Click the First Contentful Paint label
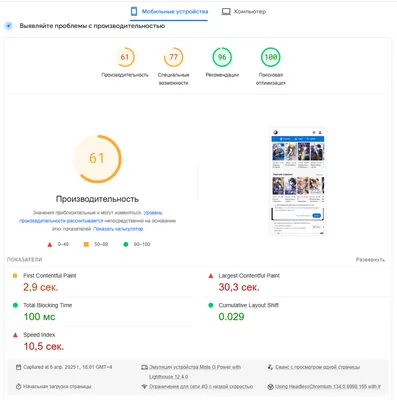397x400 pixels. tap(50, 276)
